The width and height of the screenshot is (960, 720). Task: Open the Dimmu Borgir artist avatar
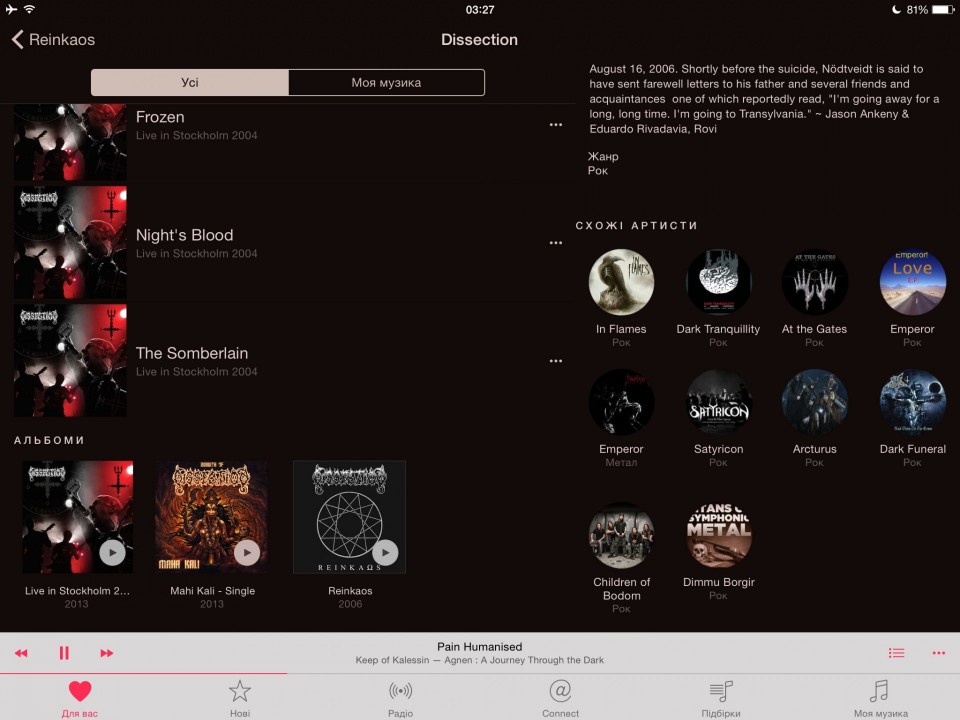[719, 535]
